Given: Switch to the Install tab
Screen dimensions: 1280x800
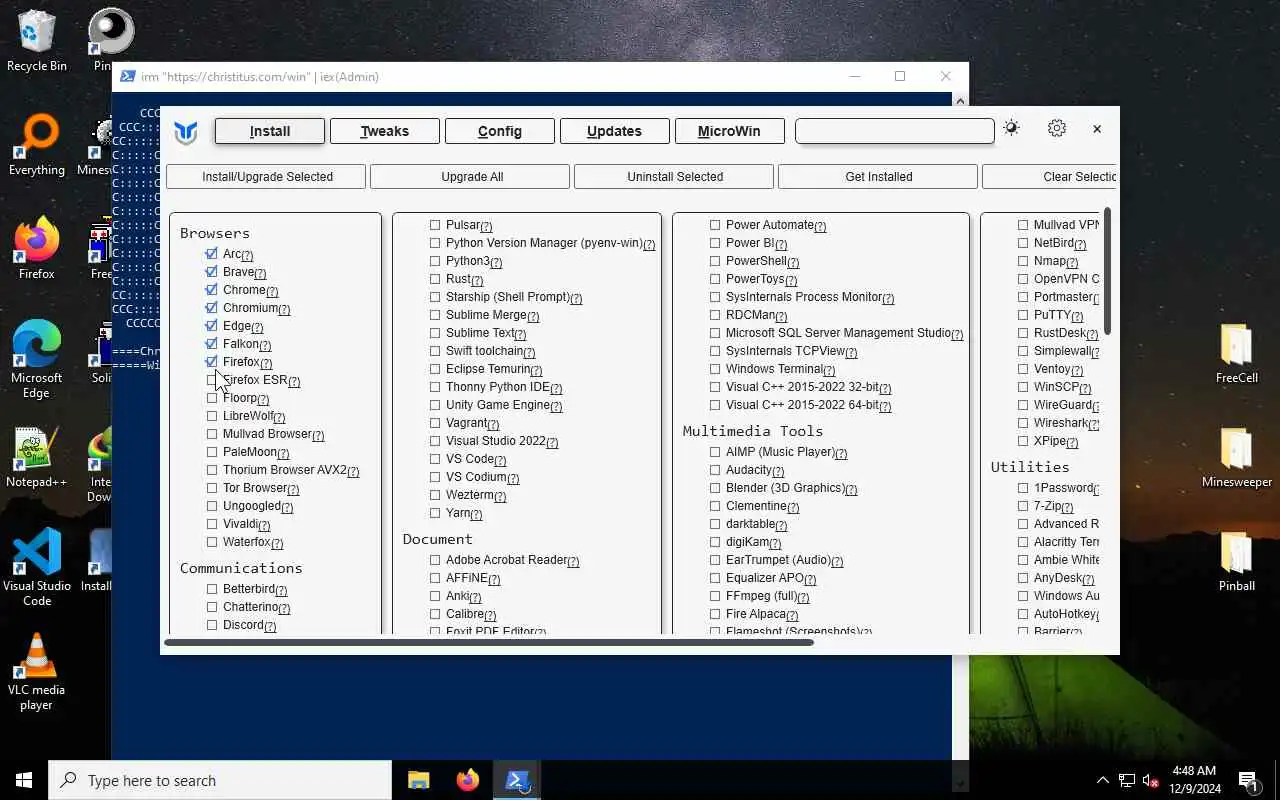Looking at the screenshot, I should click(x=270, y=131).
